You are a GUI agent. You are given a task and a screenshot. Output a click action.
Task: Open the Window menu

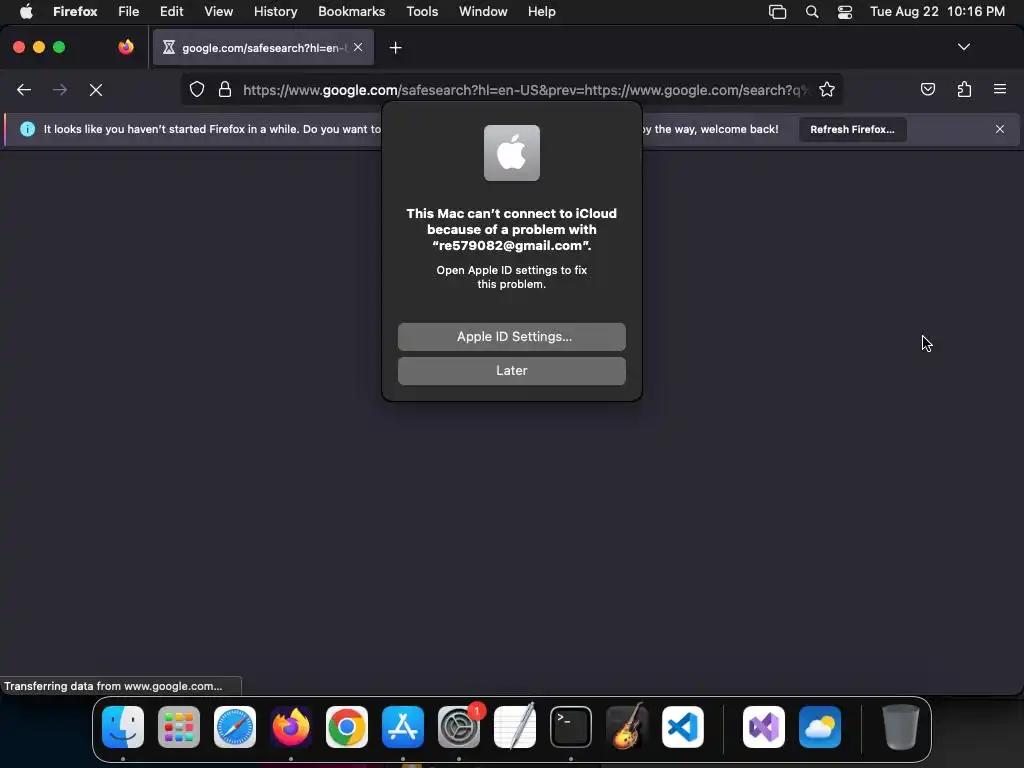click(x=483, y=12)
